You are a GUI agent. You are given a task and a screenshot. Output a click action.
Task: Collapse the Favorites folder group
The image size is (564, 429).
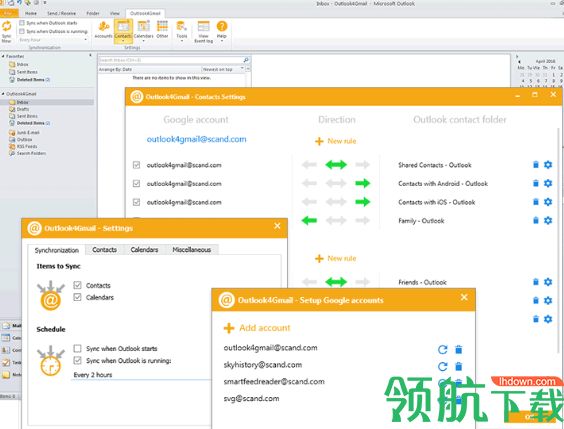pyautogui.click(x=3, y=56)
